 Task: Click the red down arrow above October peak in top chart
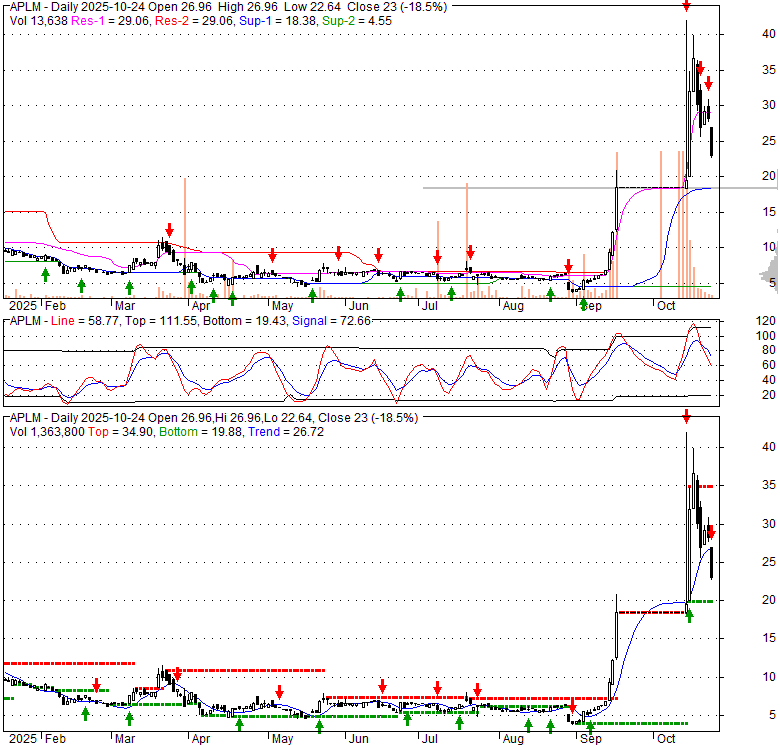[686, 7]
